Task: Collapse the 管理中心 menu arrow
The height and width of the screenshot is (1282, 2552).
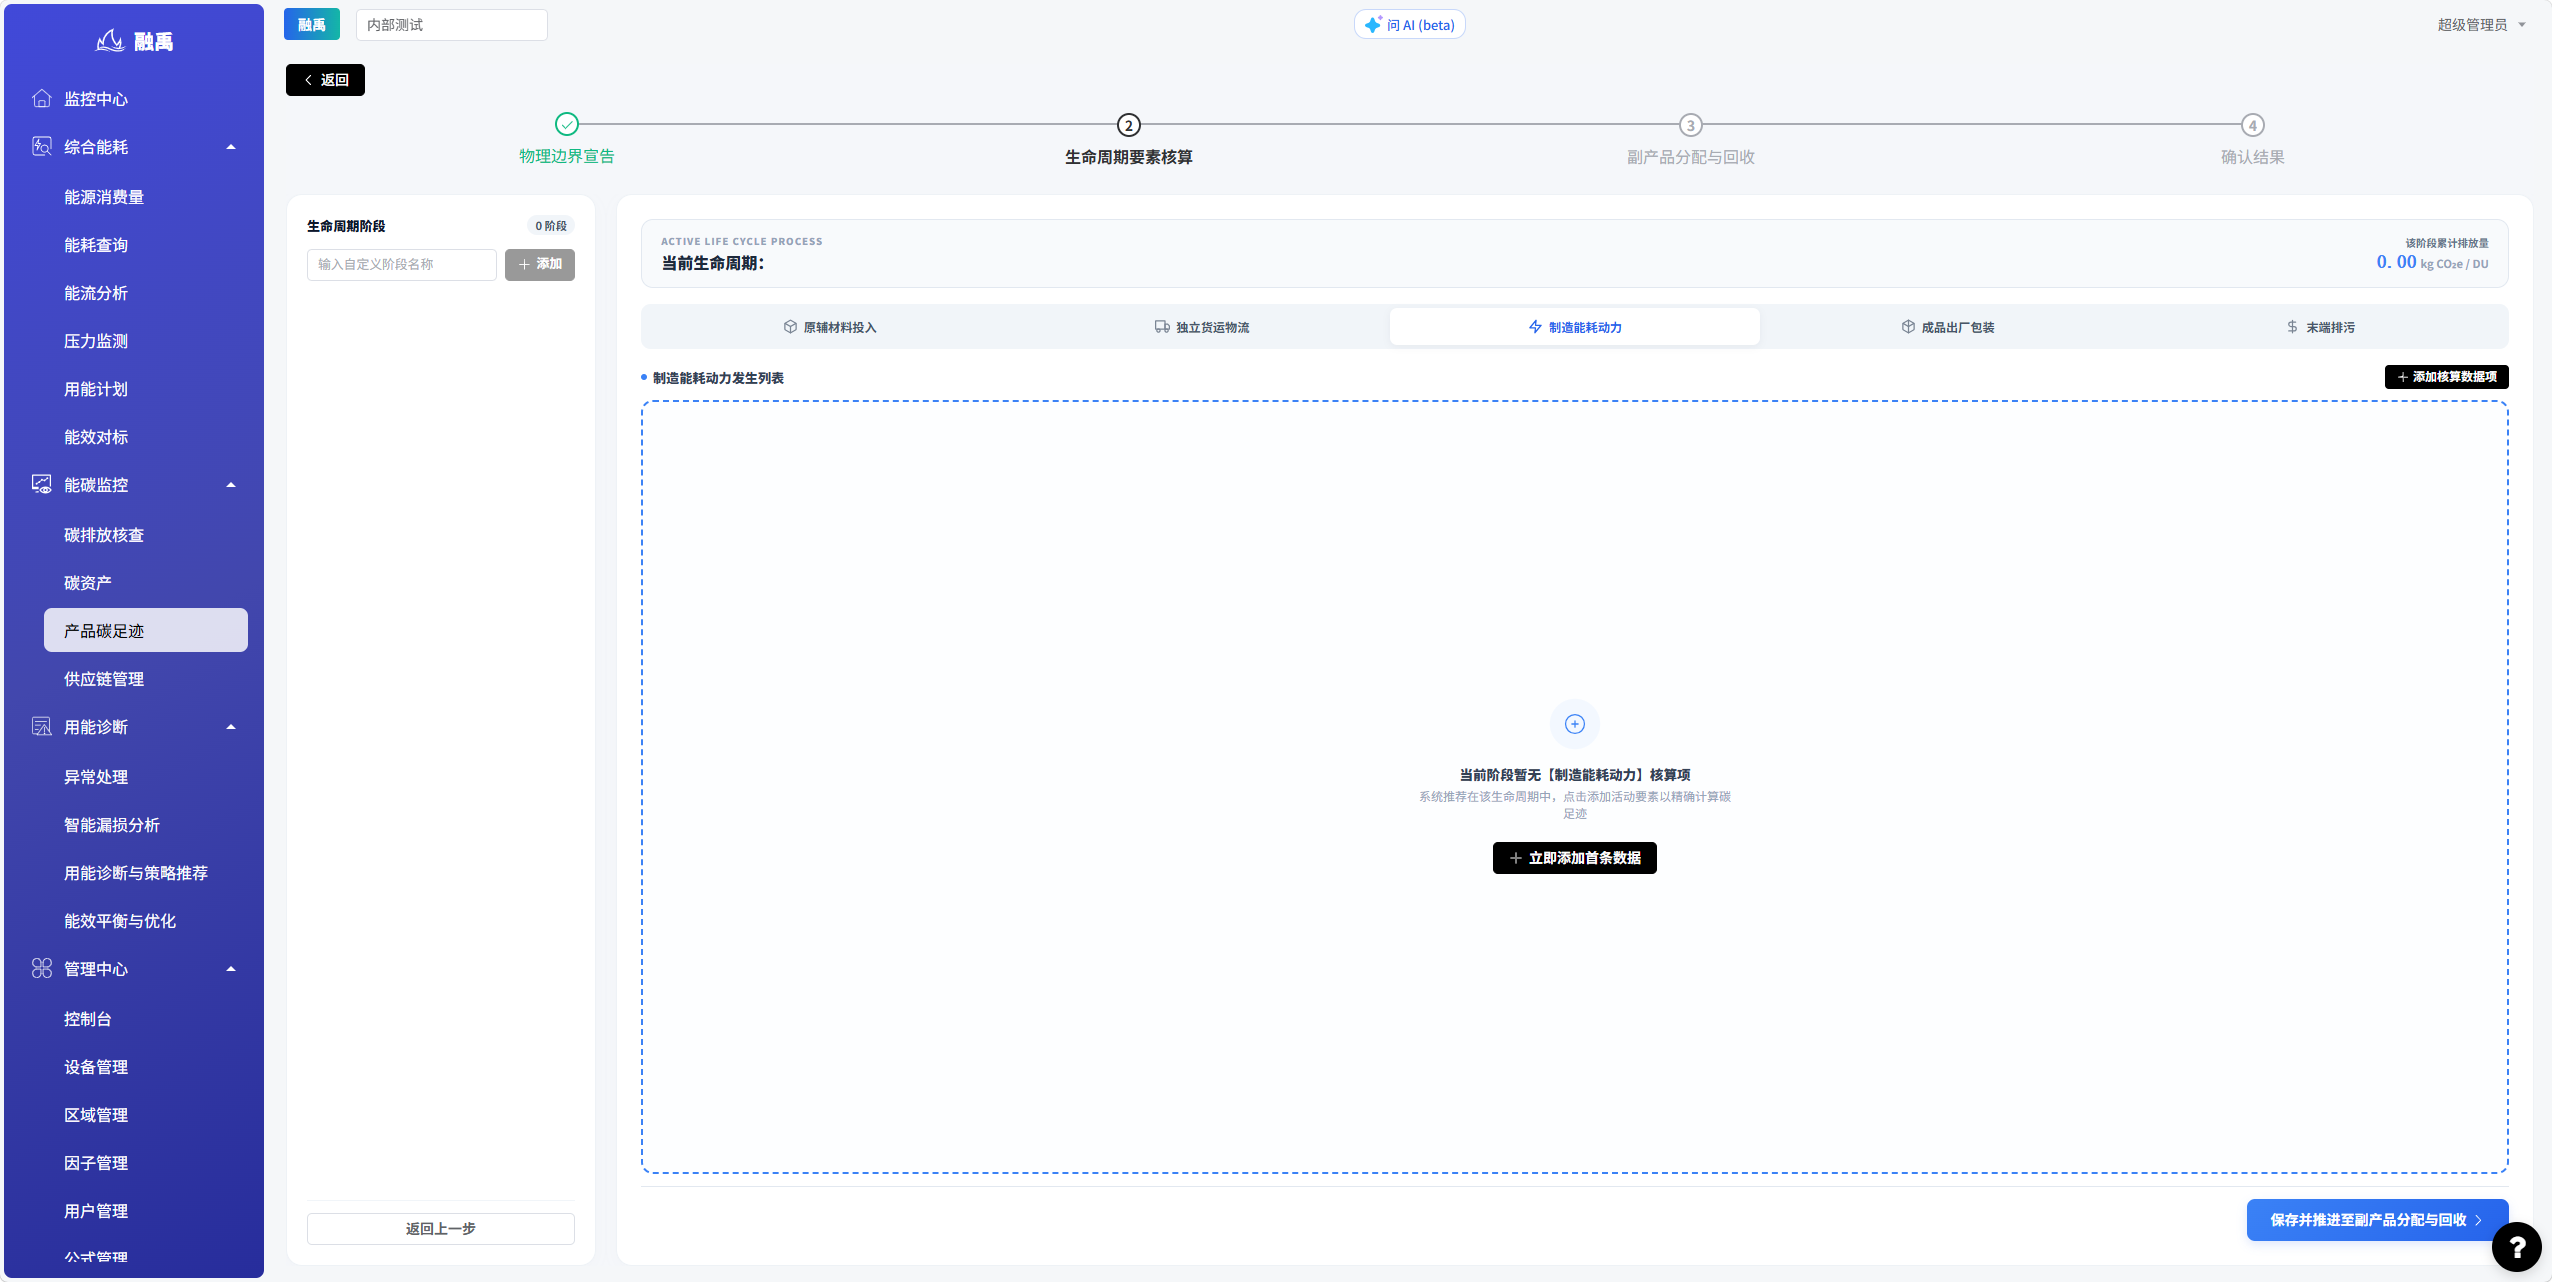Action: point(231,969)
